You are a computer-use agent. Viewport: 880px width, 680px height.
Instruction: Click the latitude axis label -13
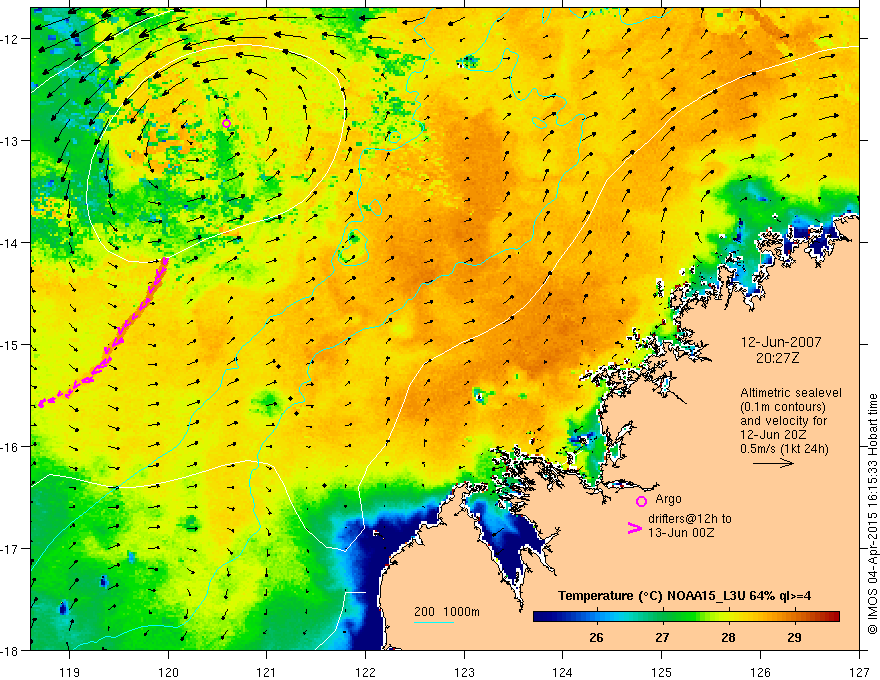click(11, 140)
